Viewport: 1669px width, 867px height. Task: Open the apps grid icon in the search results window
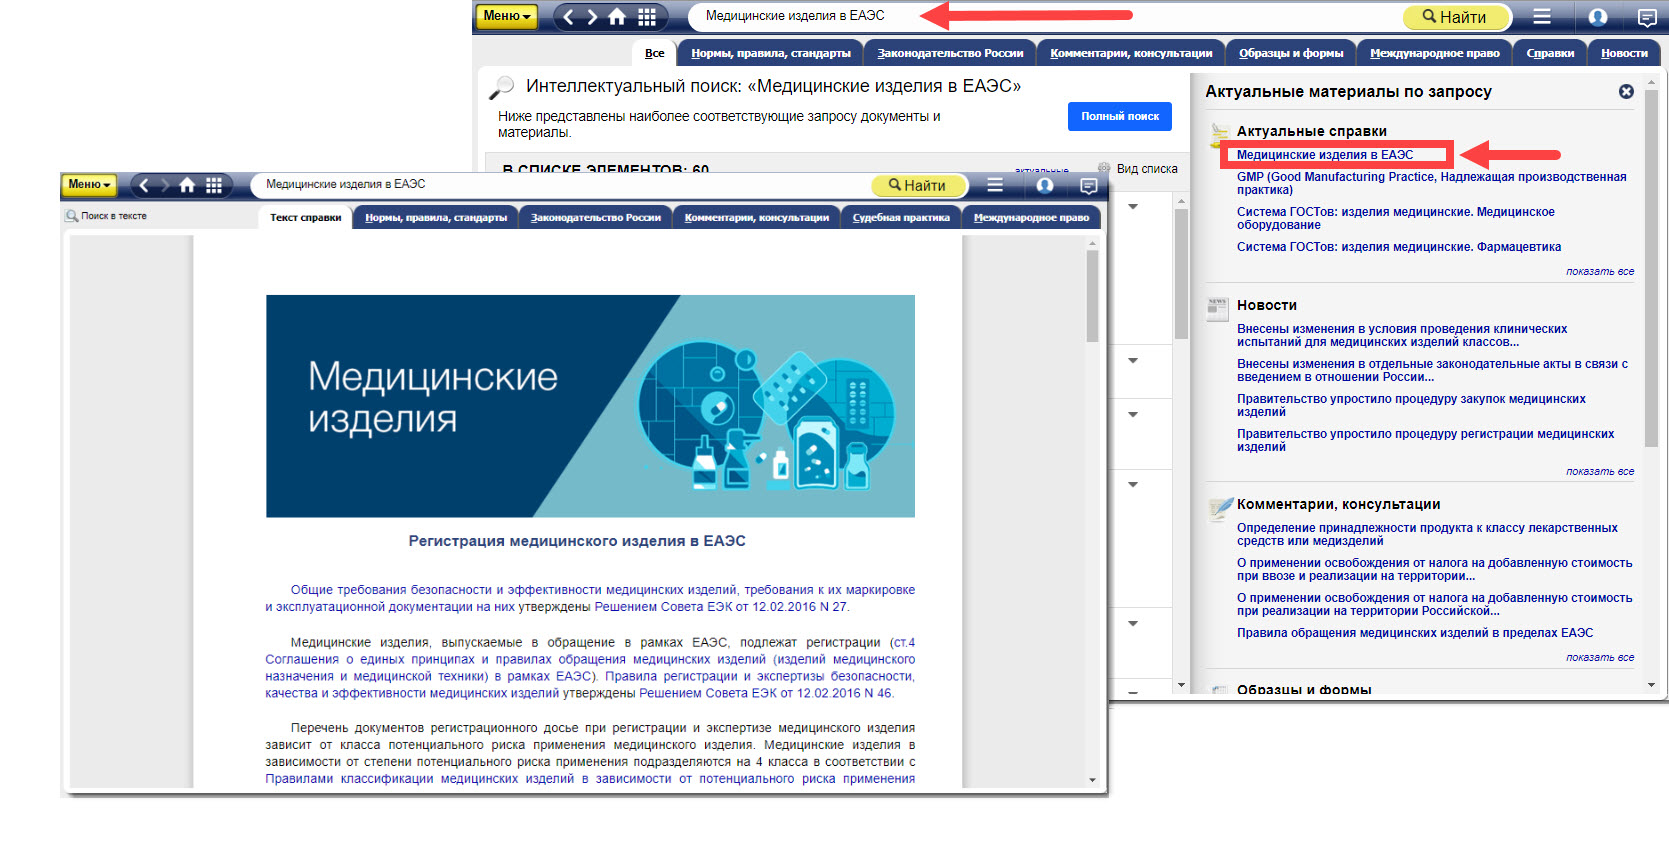point(647,17)
